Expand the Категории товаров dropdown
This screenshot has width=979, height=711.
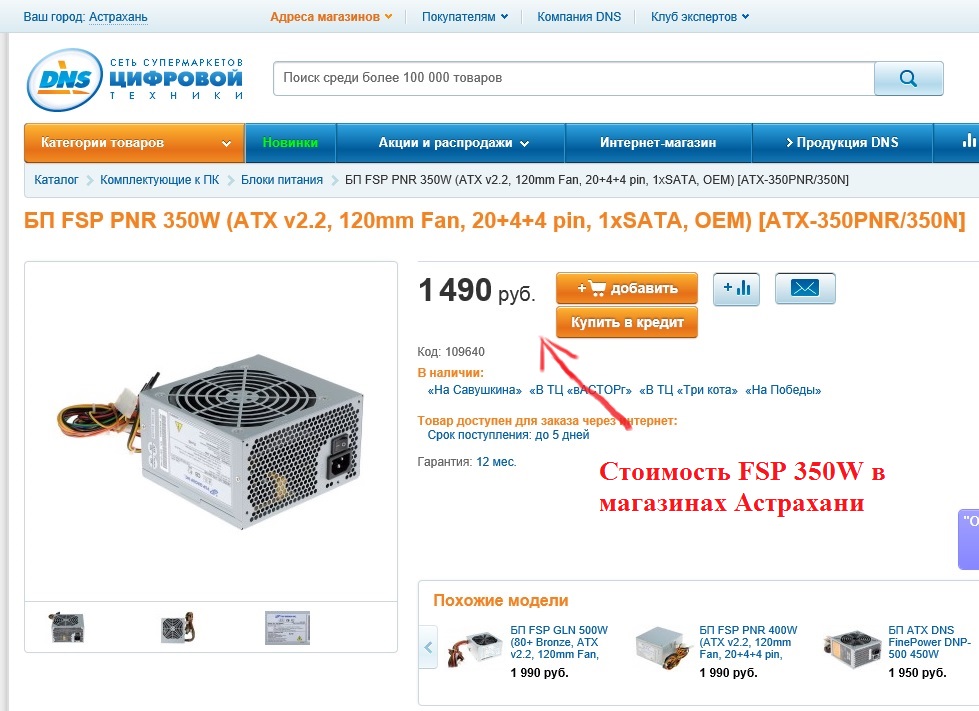click(134, 143)
